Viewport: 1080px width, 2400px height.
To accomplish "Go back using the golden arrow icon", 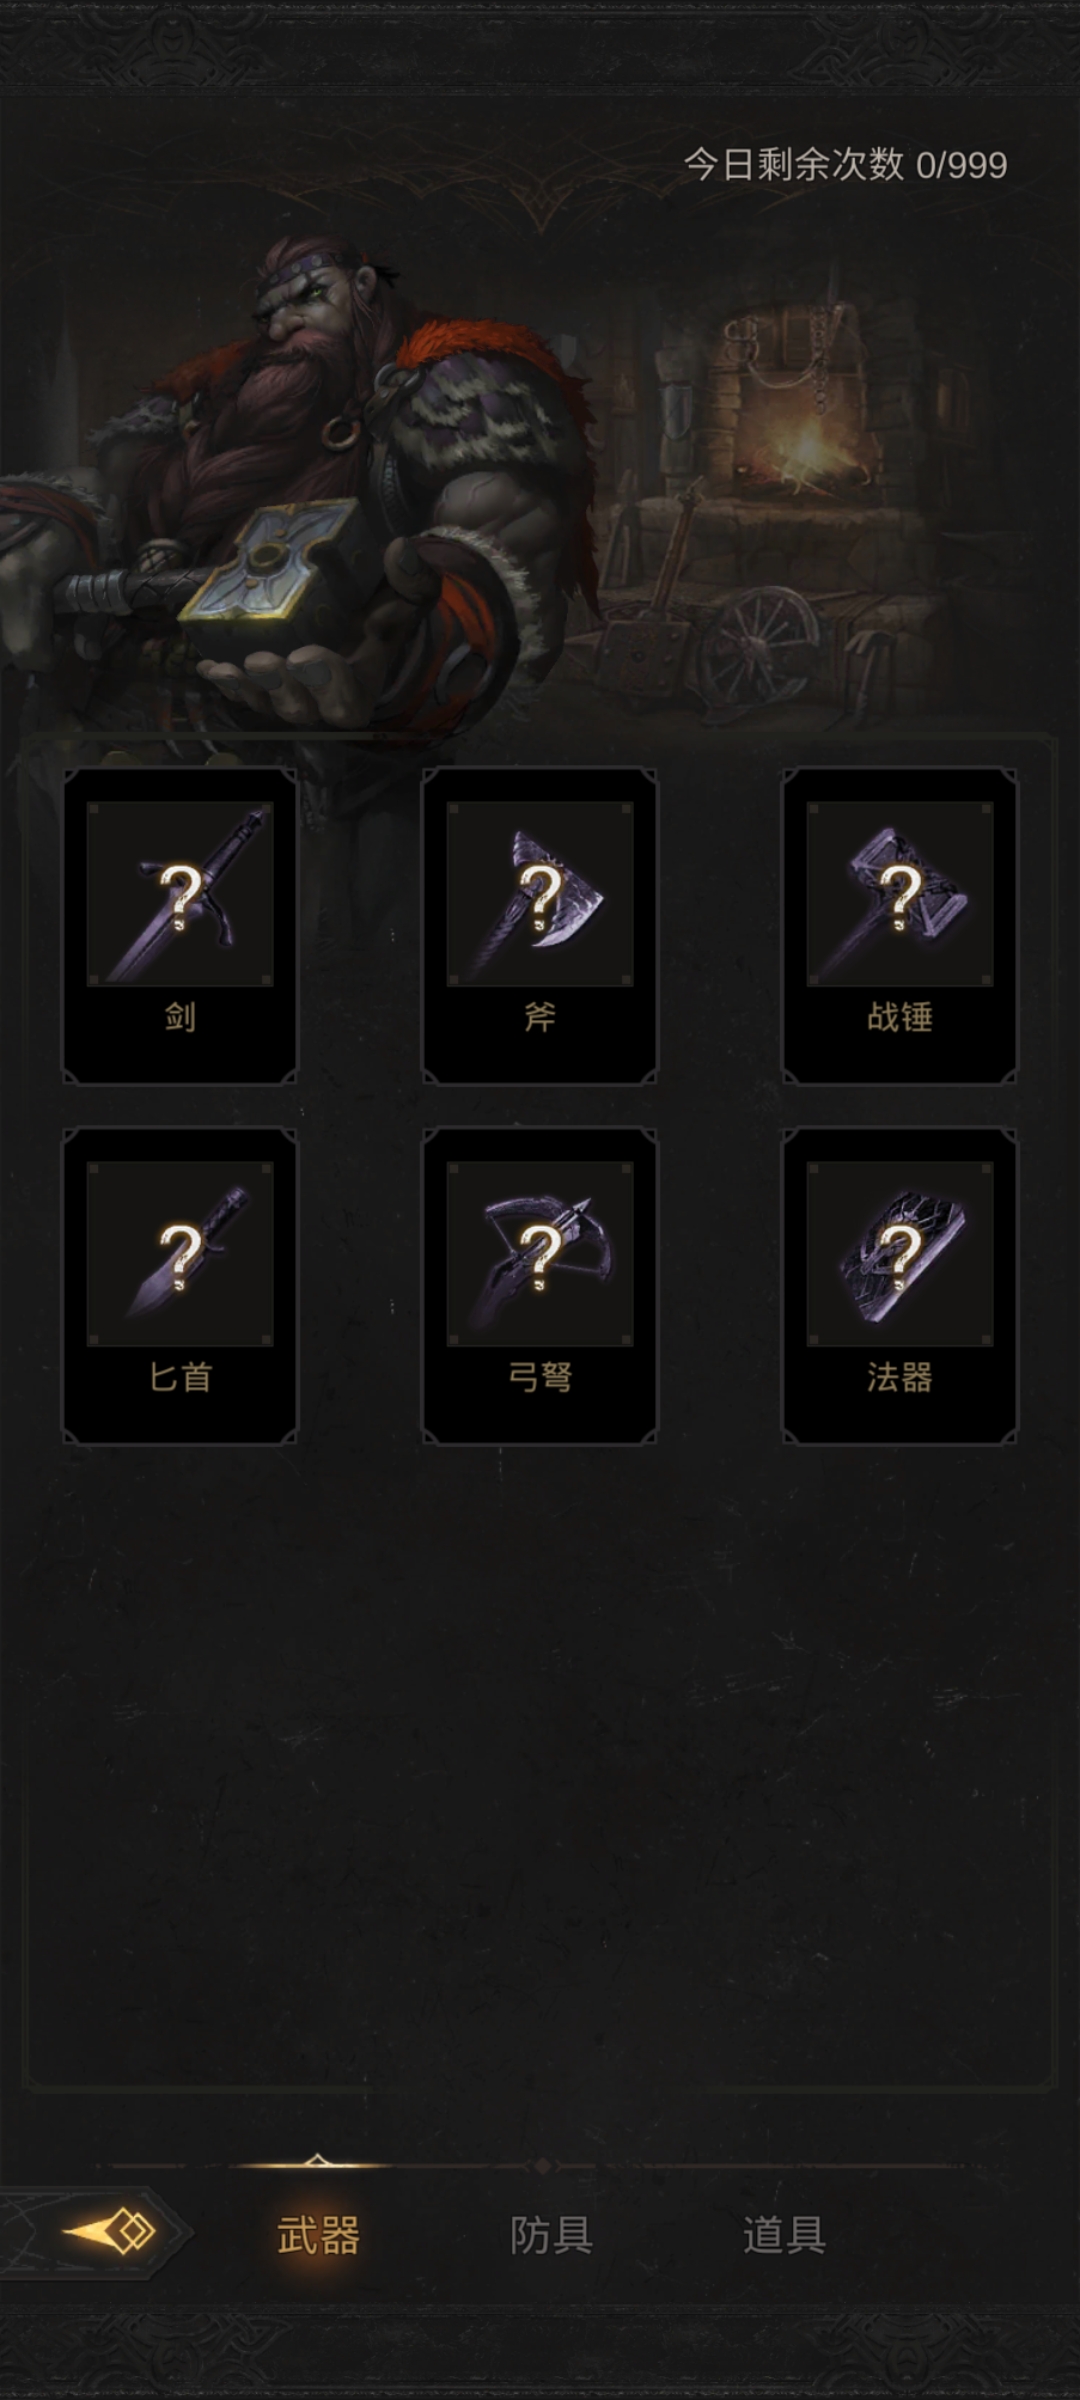I will (x=110, y=2231).
